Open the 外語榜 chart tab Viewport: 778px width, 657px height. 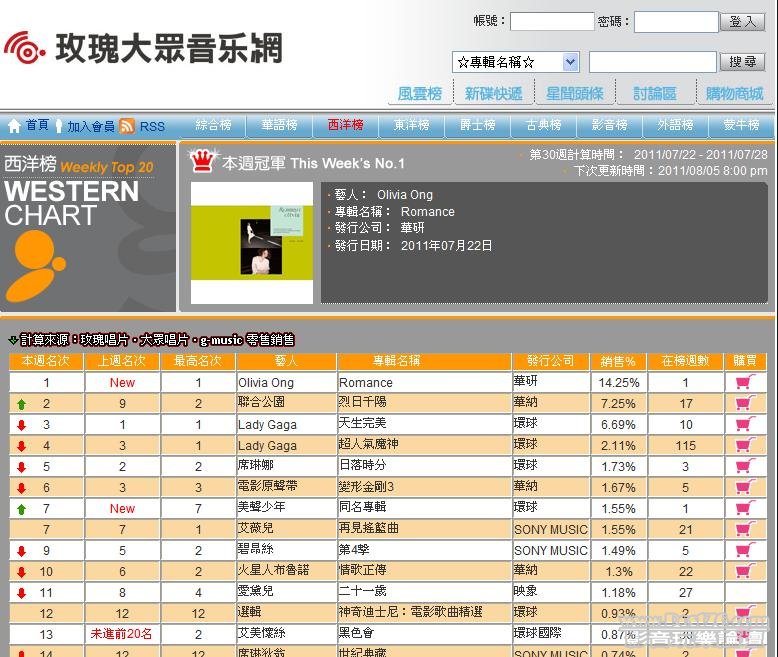click(675, 125)
